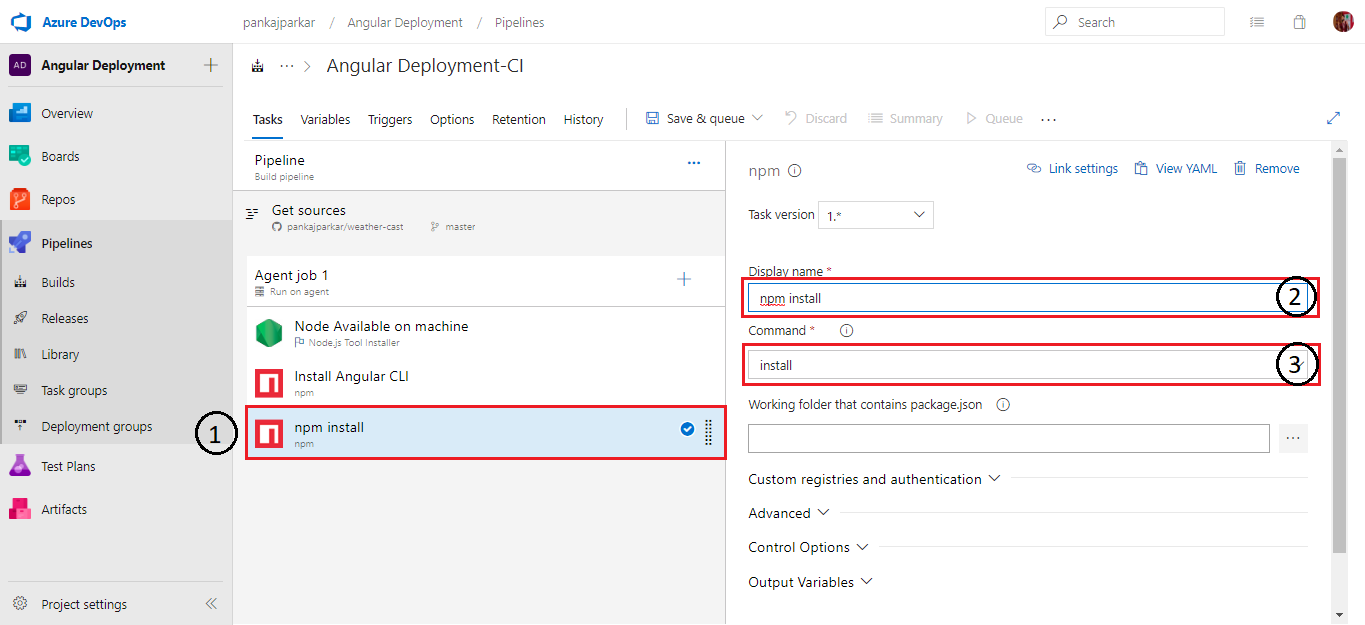1365x625 pixels.
Task: Open the marketplace shopping bag icon
Action: 1299,22
